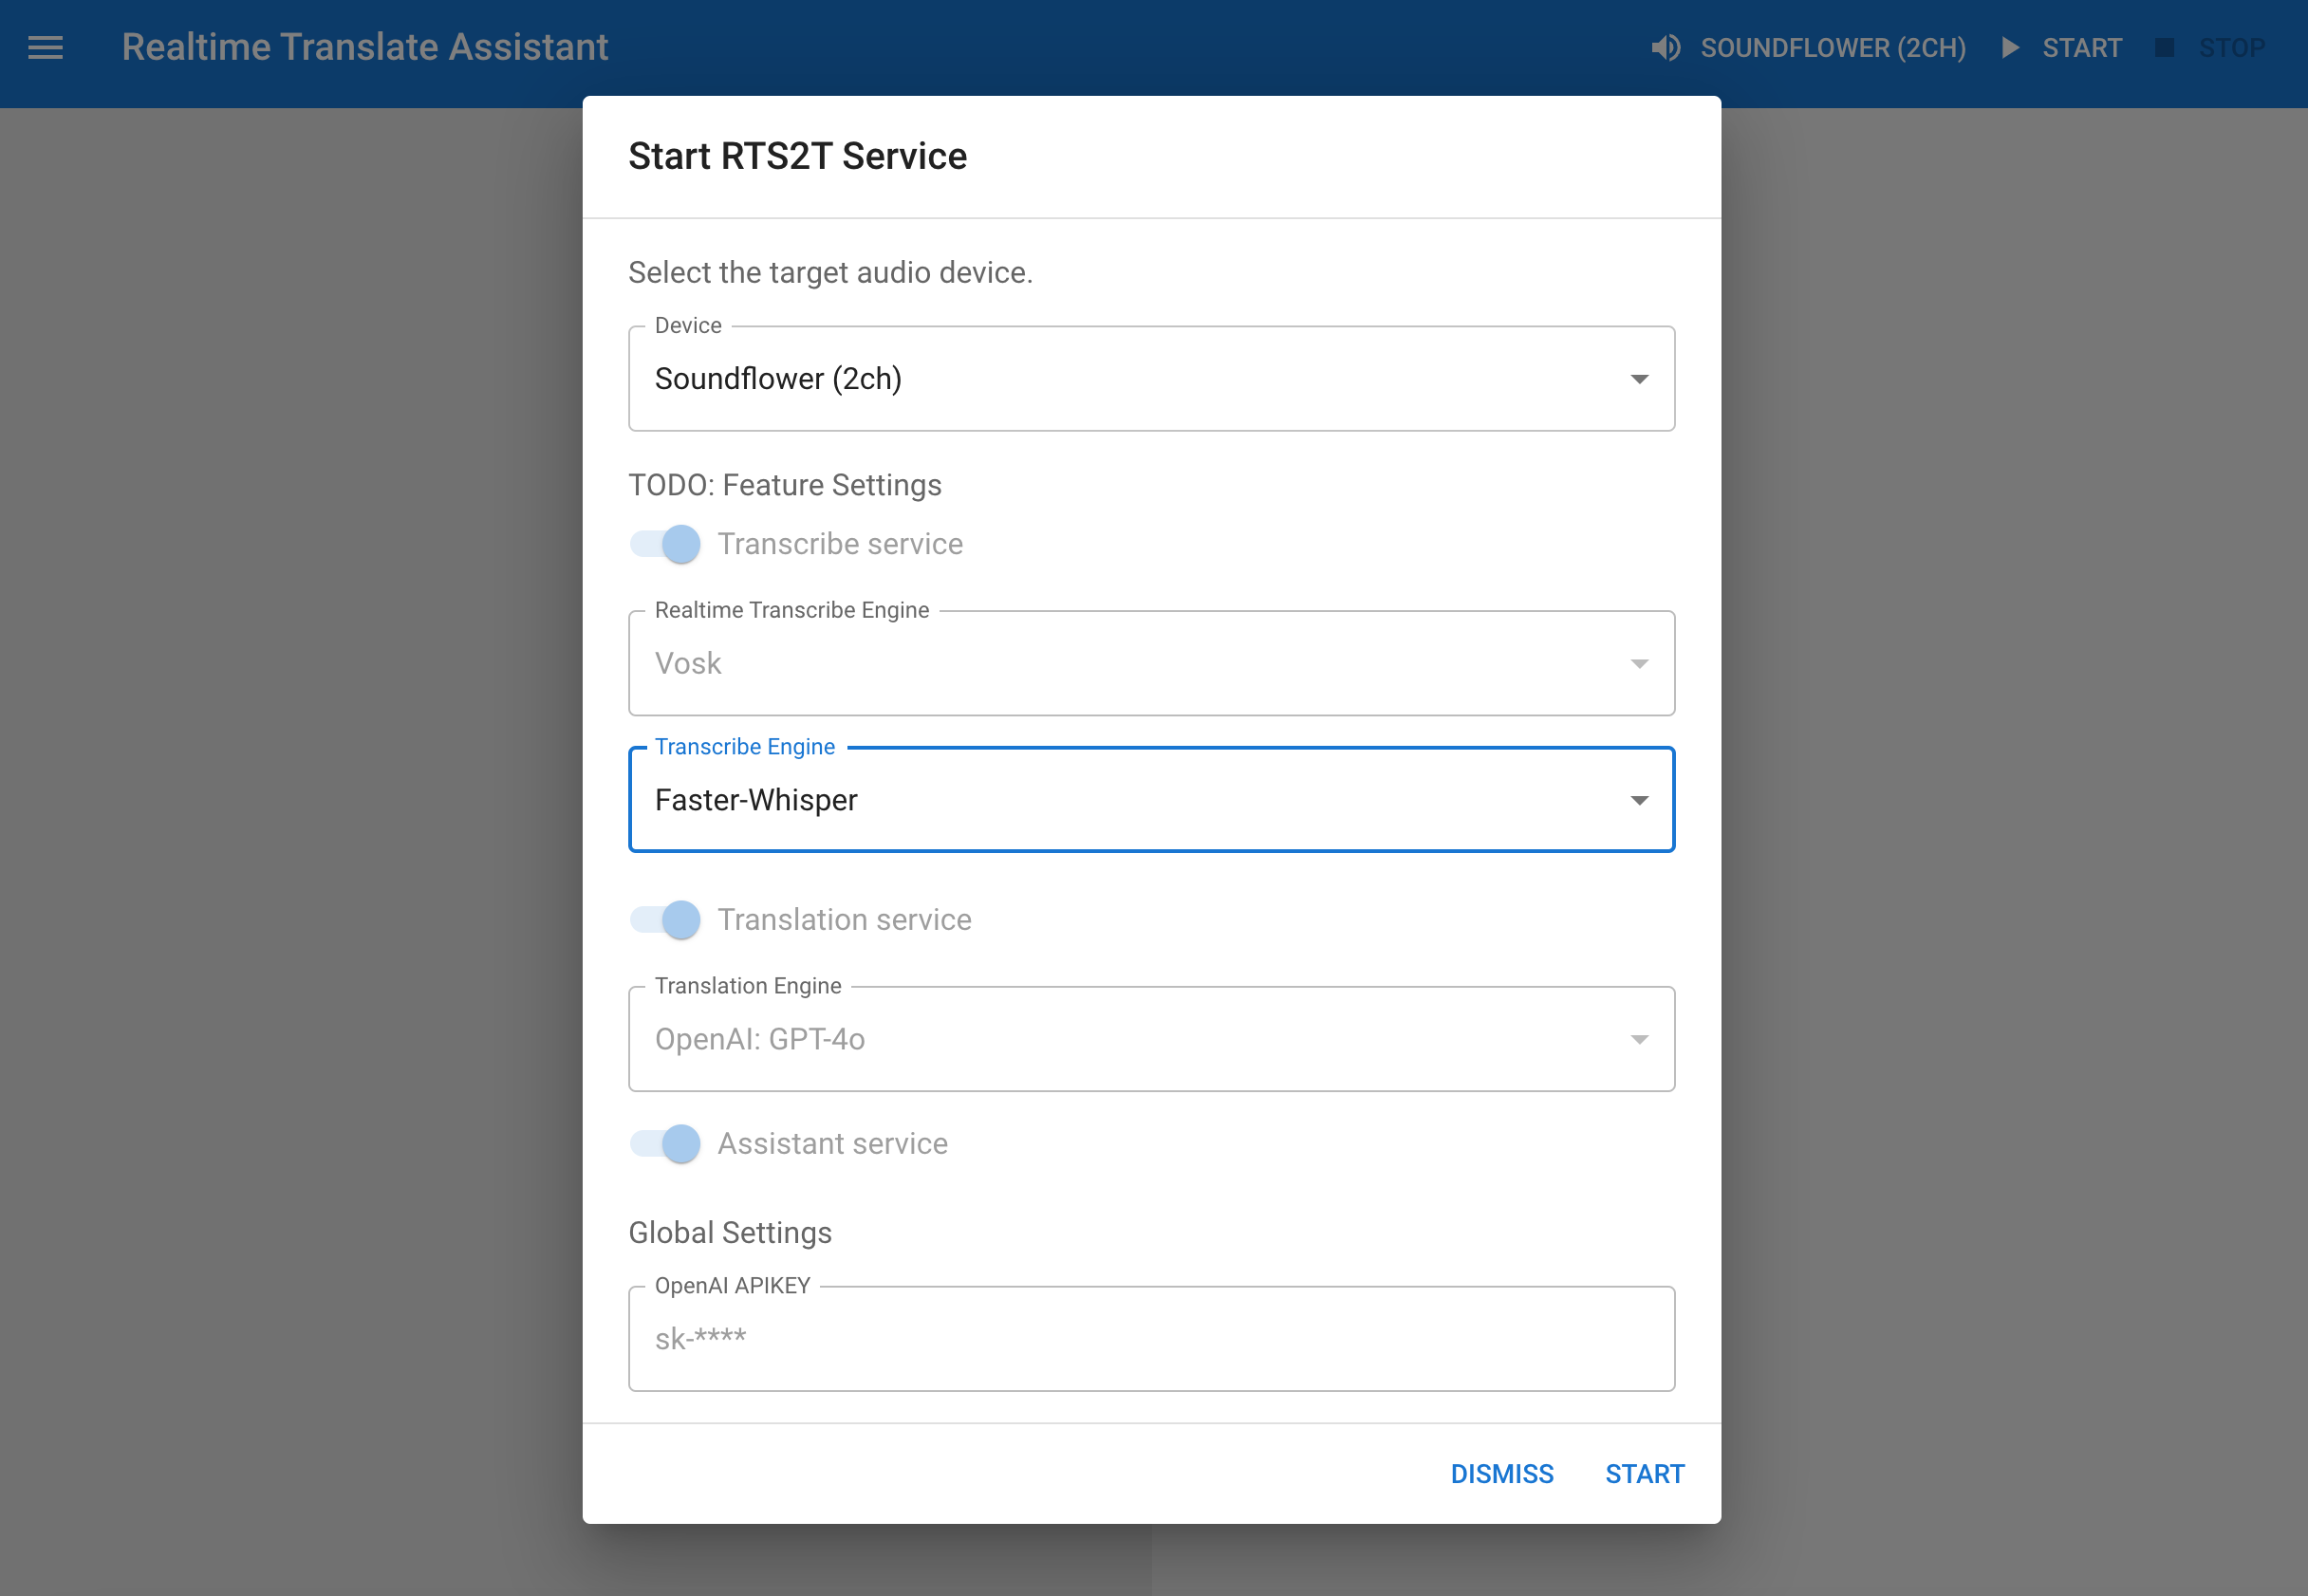Click the Realtime Translate Assistant logo text
Viewport: 2308px width, 1596px height.
coord(364,49)
